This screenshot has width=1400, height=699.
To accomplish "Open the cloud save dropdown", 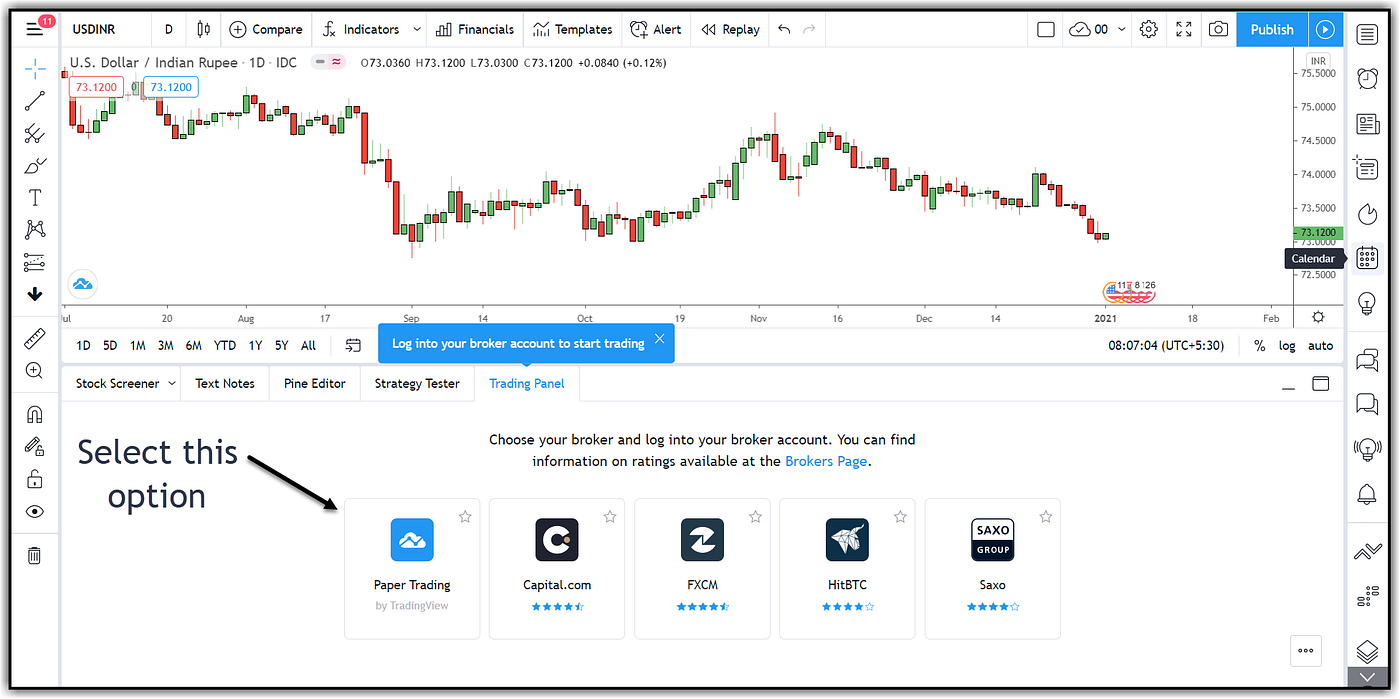I will (1097, 29).
